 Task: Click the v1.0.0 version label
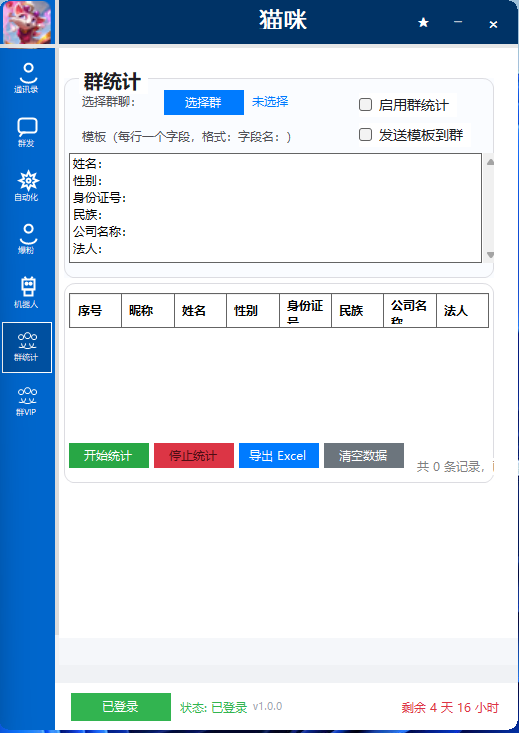click(267, 706)
